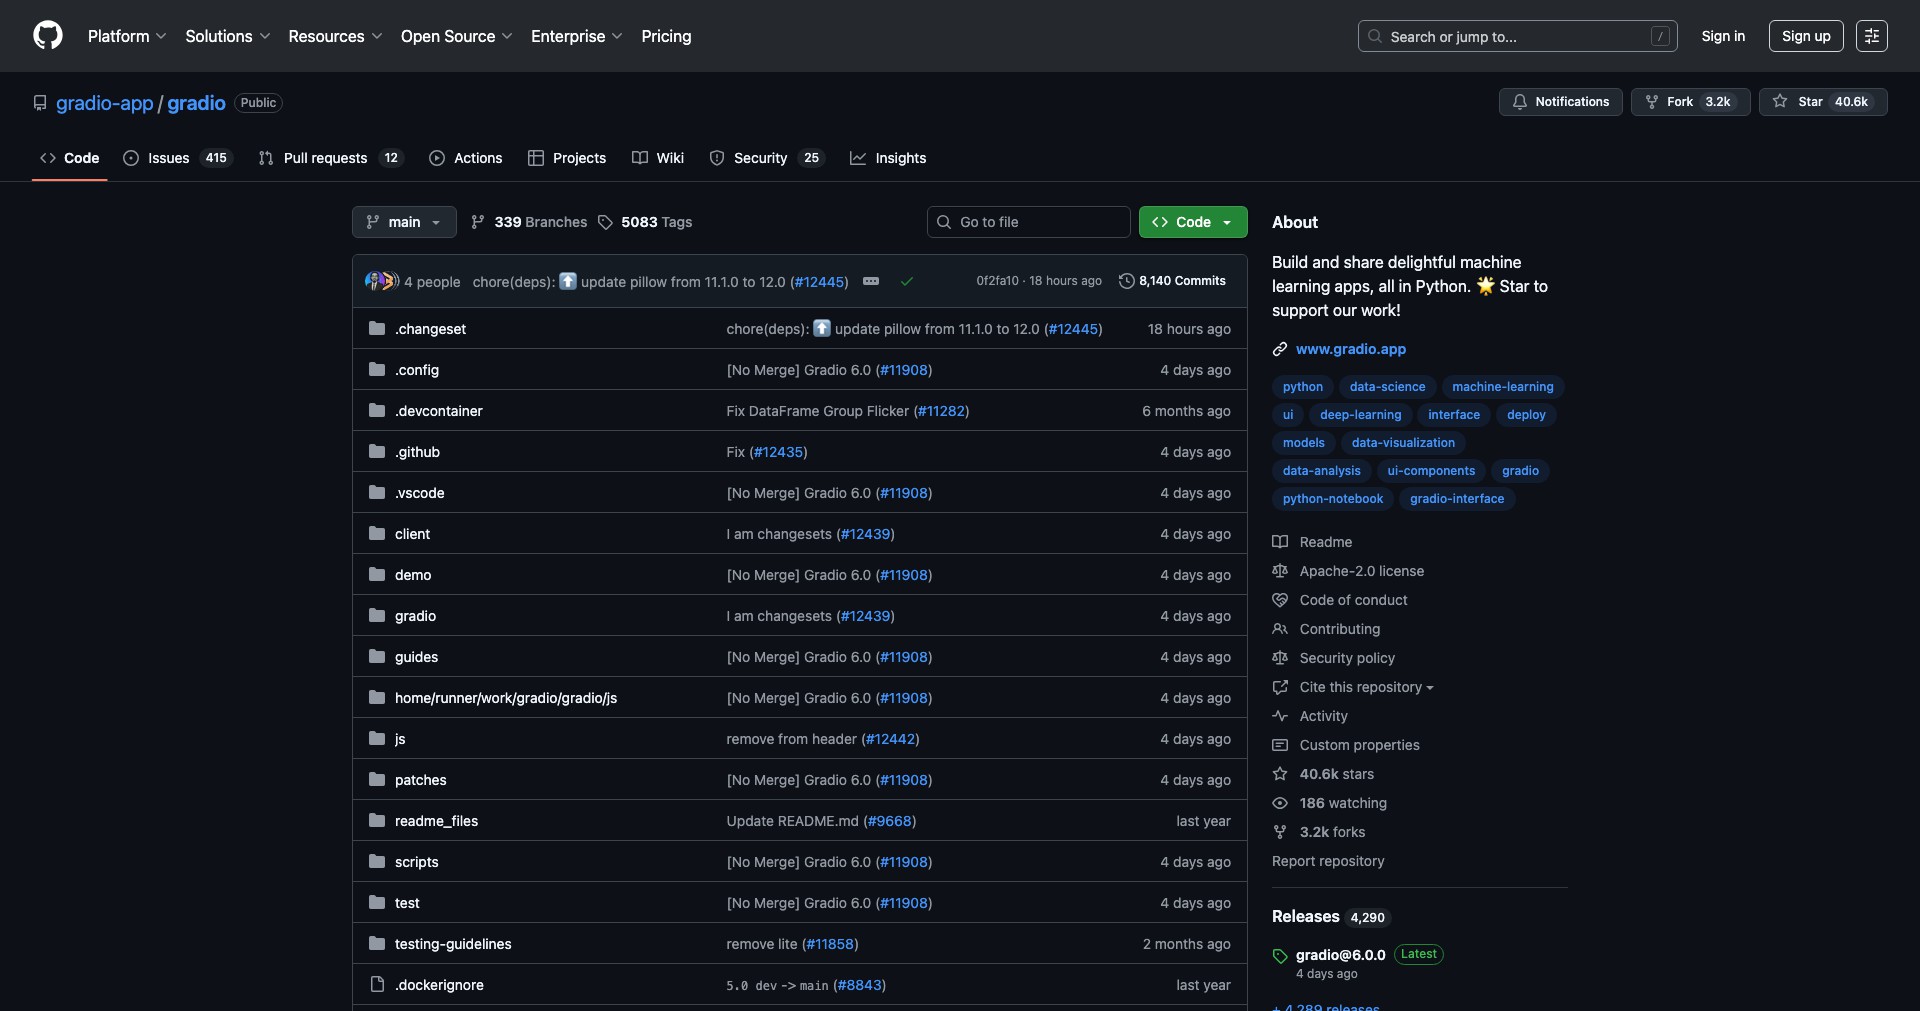Open the Projects tab
The height and width of the screenshot is (1011, 1920).
(x=567, y=158)
